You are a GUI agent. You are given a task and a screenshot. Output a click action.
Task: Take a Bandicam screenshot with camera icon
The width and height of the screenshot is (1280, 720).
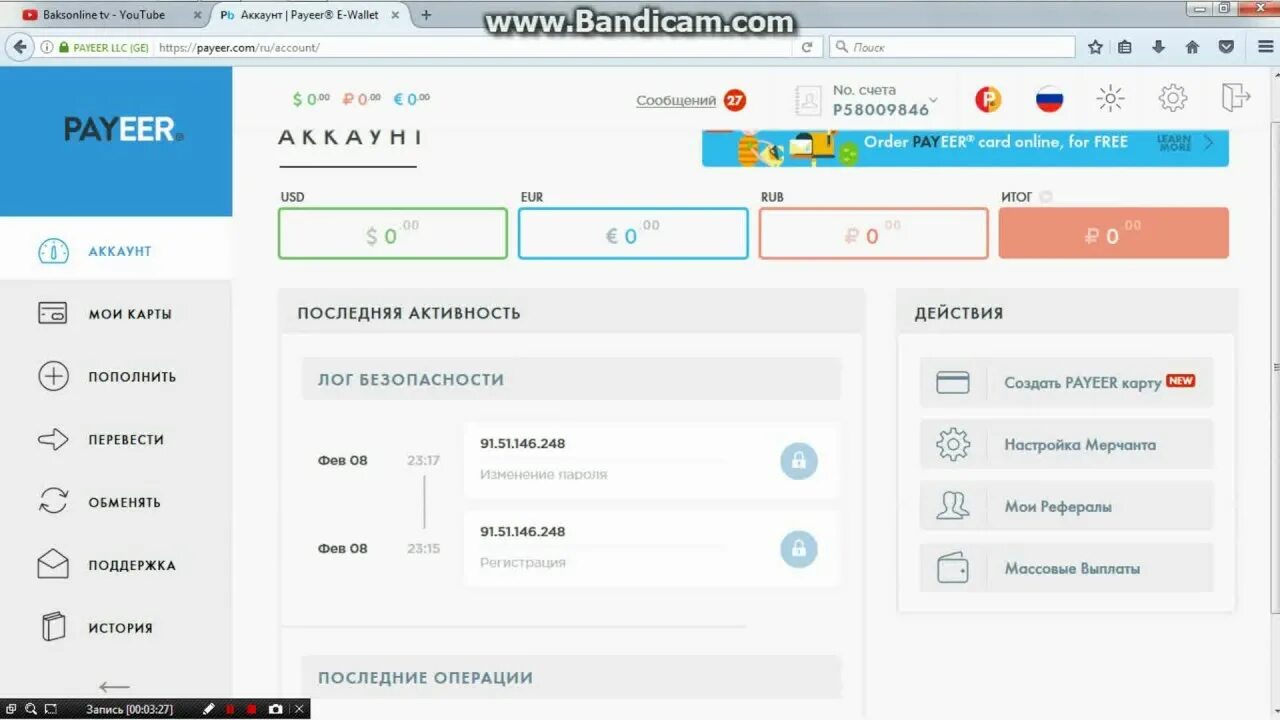[276, 709]
